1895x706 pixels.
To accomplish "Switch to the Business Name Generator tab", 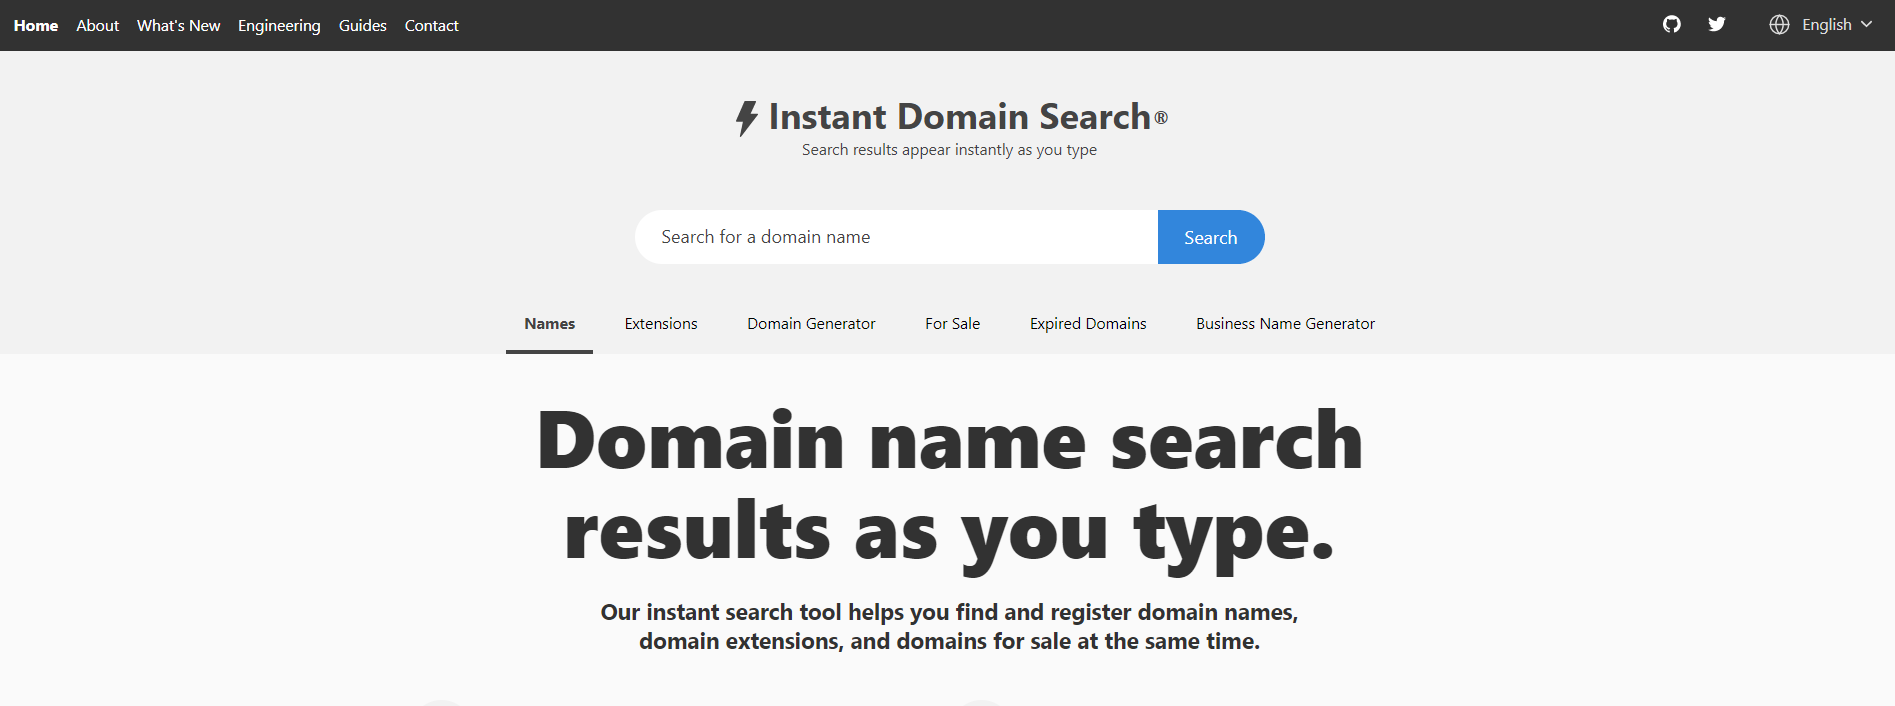I will (x=1285, y=324).
